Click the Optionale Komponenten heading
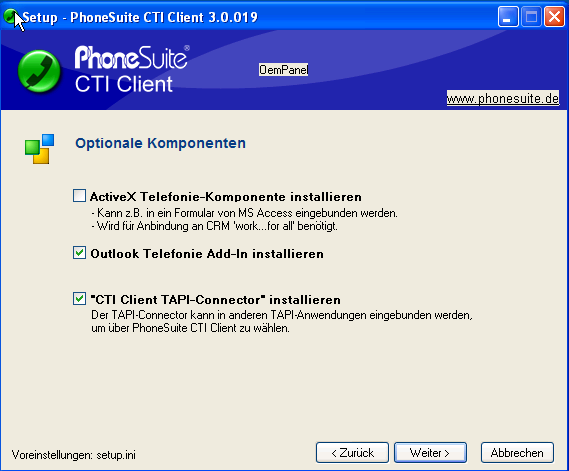 160,143
